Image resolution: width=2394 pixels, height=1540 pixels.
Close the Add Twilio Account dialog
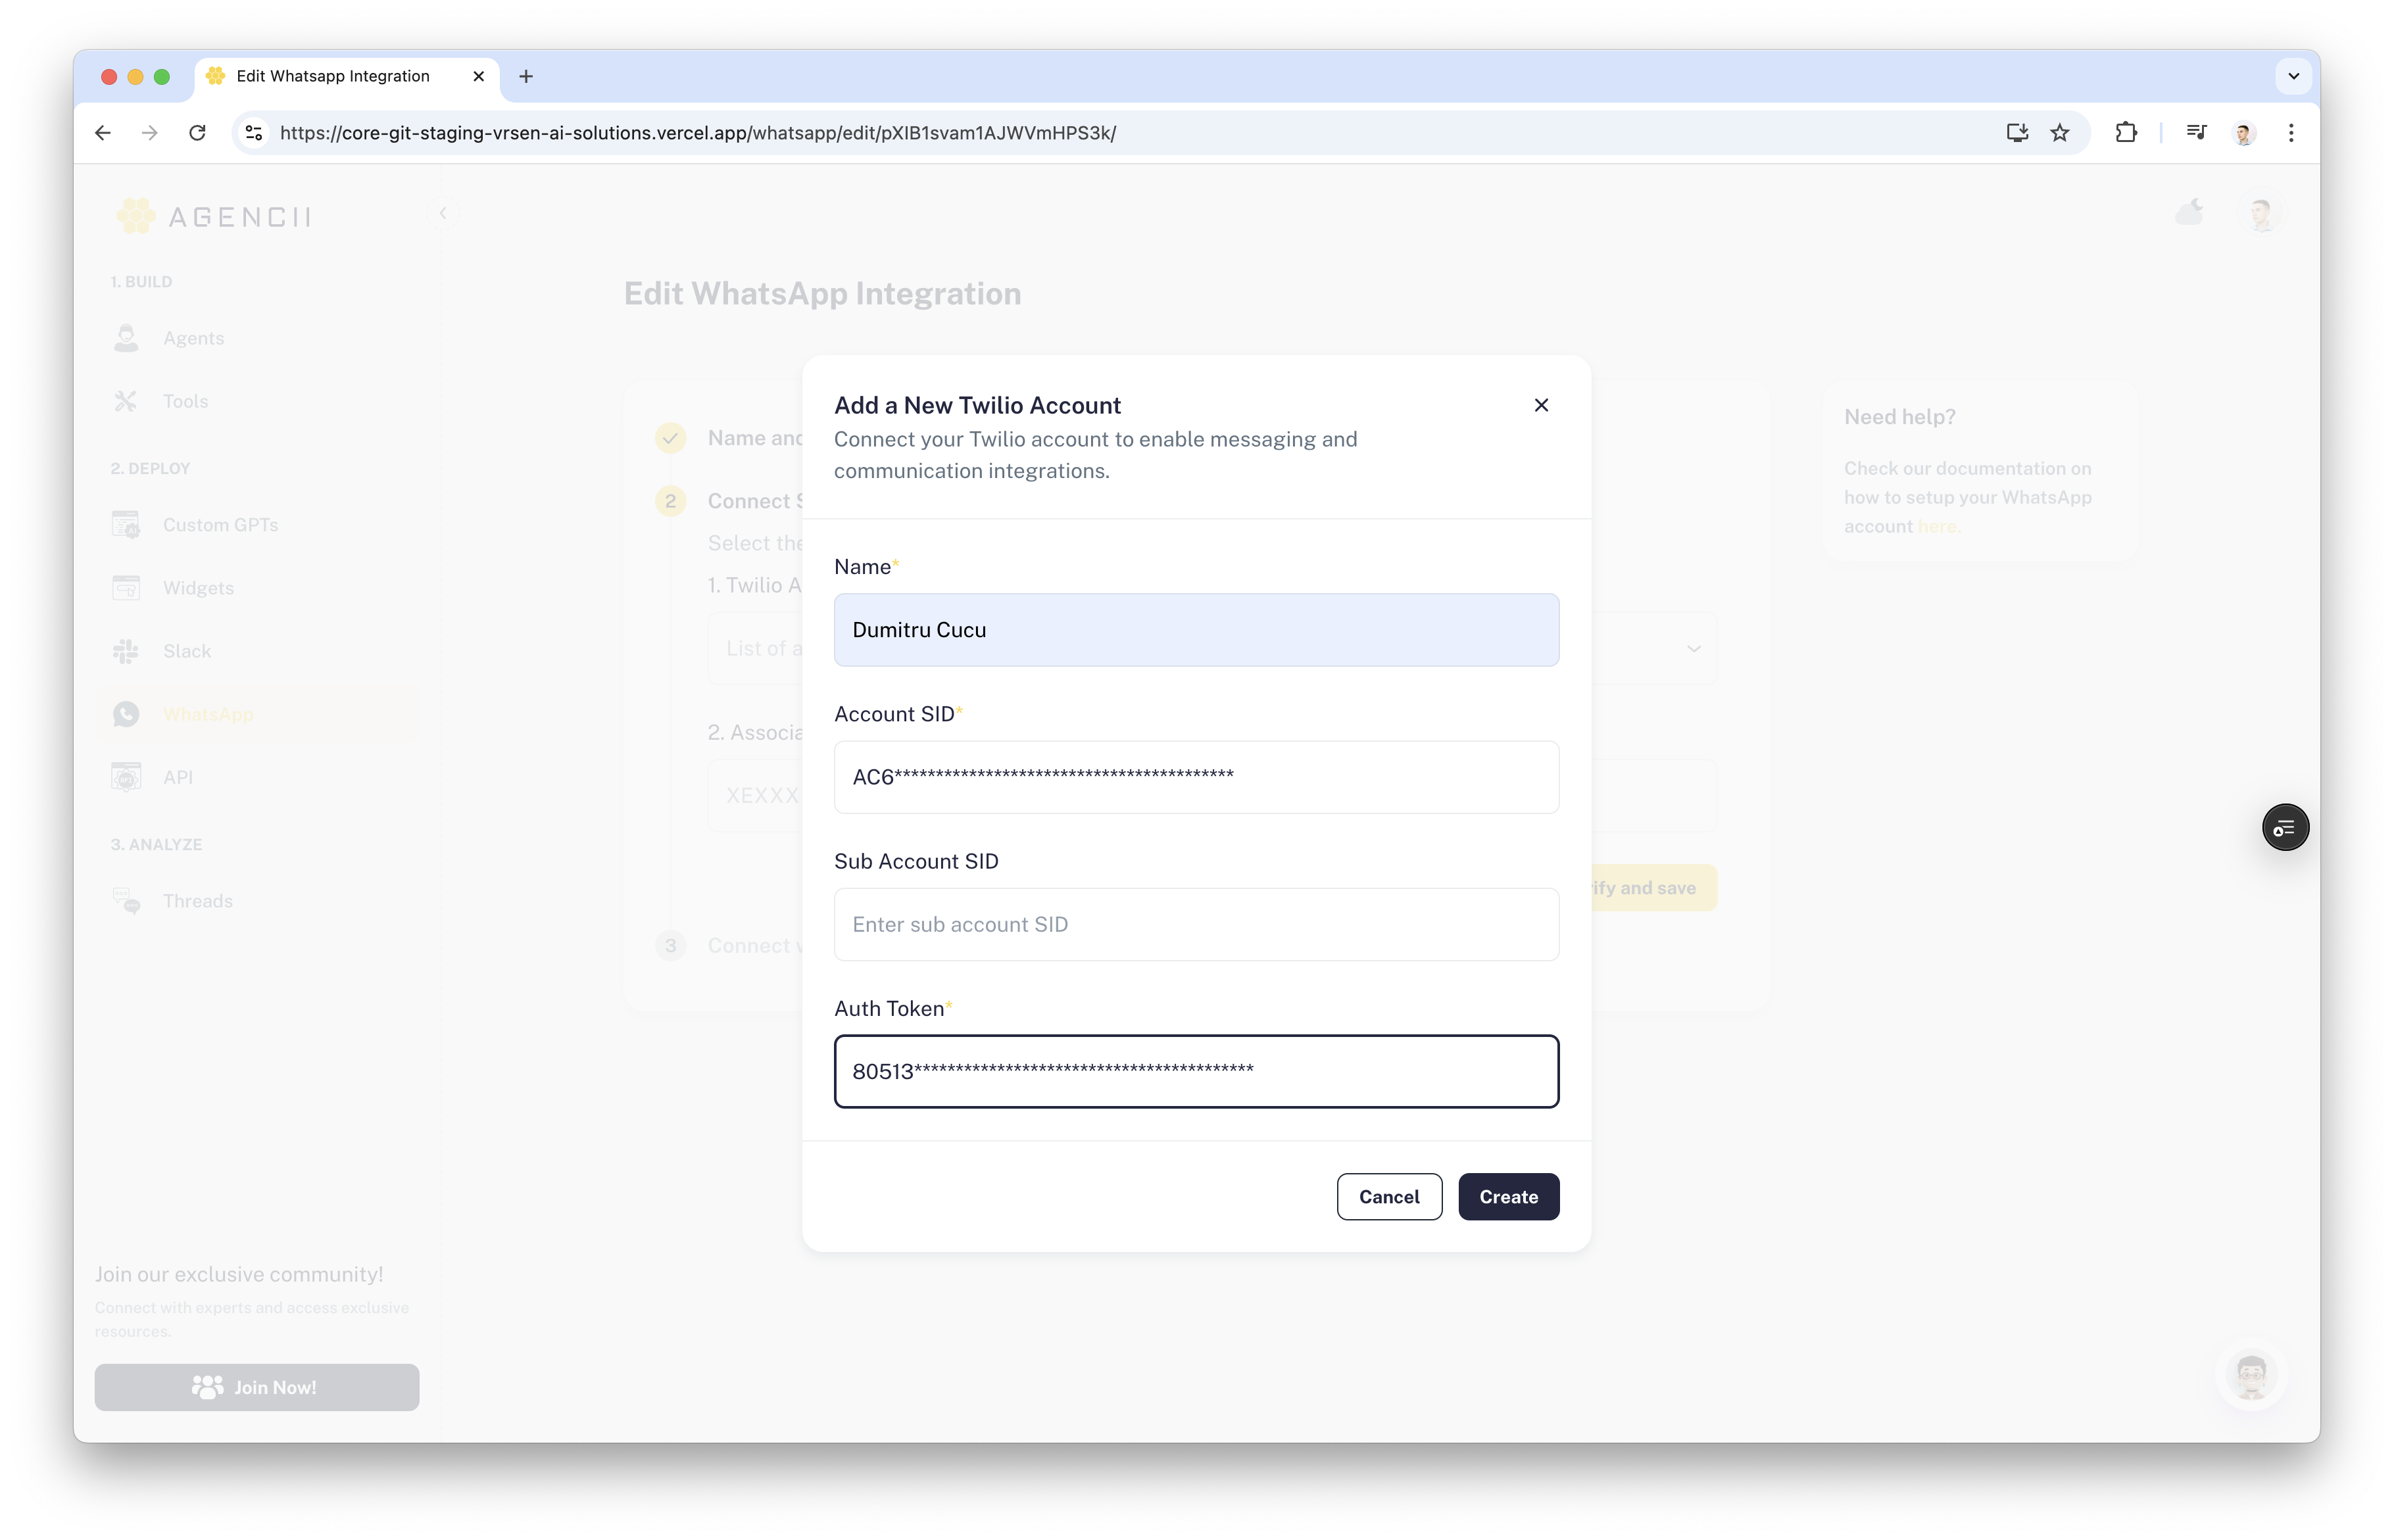tap(1541, 405)
